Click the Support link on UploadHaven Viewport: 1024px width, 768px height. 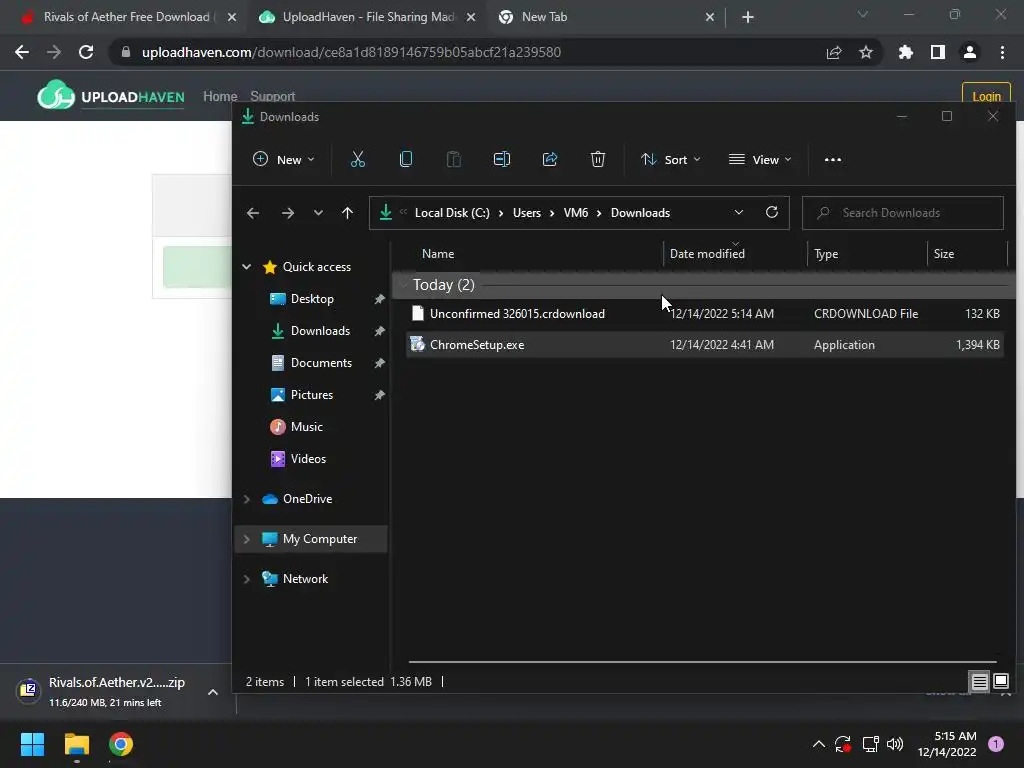pos(272,96)
